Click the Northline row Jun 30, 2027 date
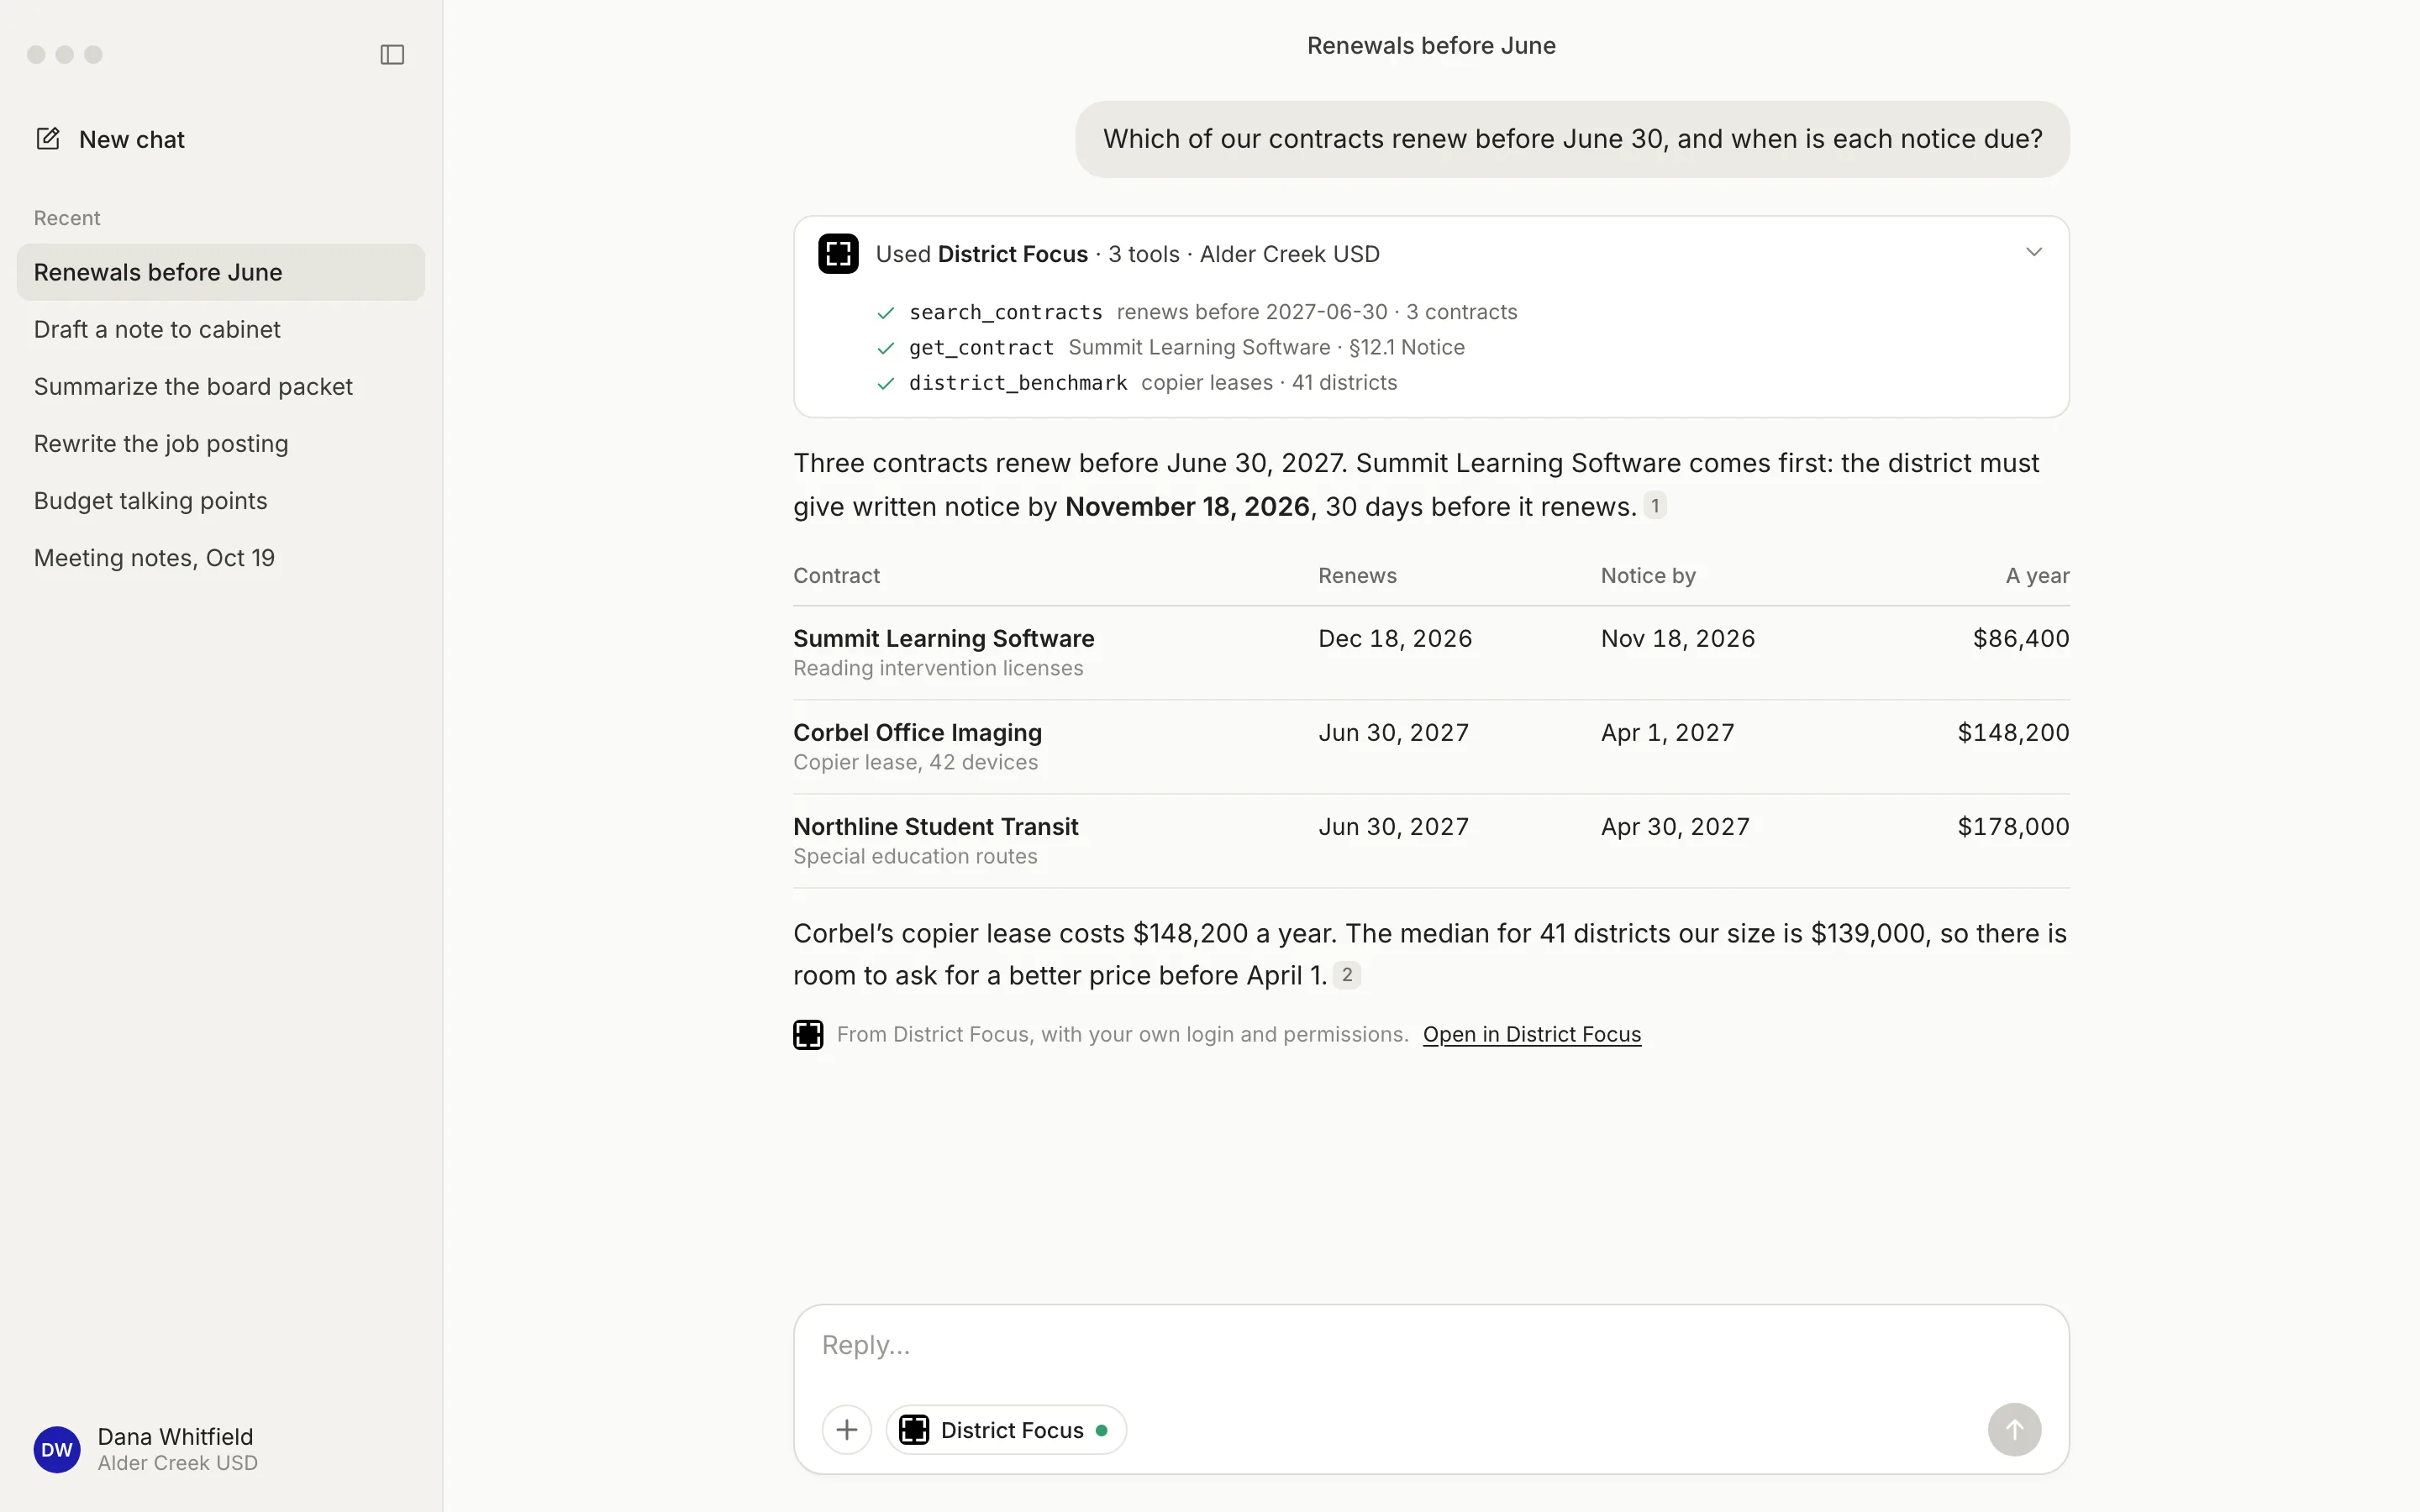 [1393, 826]
